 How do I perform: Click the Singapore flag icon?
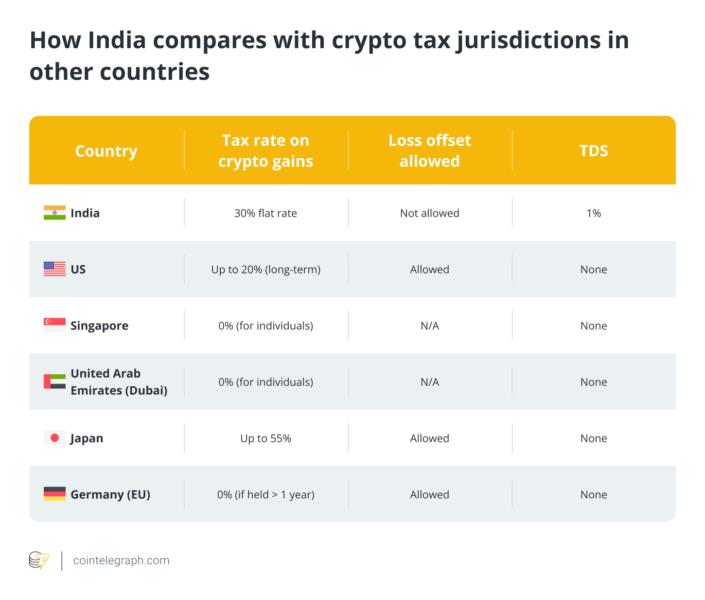point(54,325)
